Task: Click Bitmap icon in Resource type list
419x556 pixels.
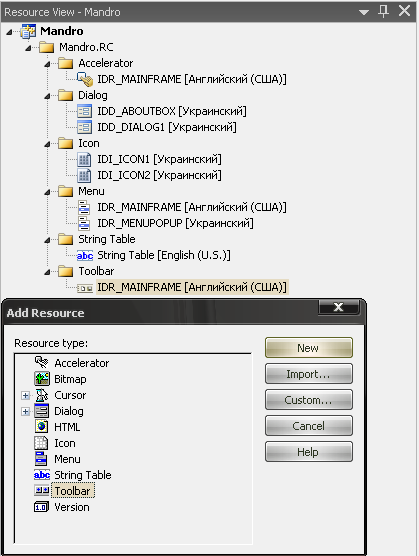Action: coord(42,379)
